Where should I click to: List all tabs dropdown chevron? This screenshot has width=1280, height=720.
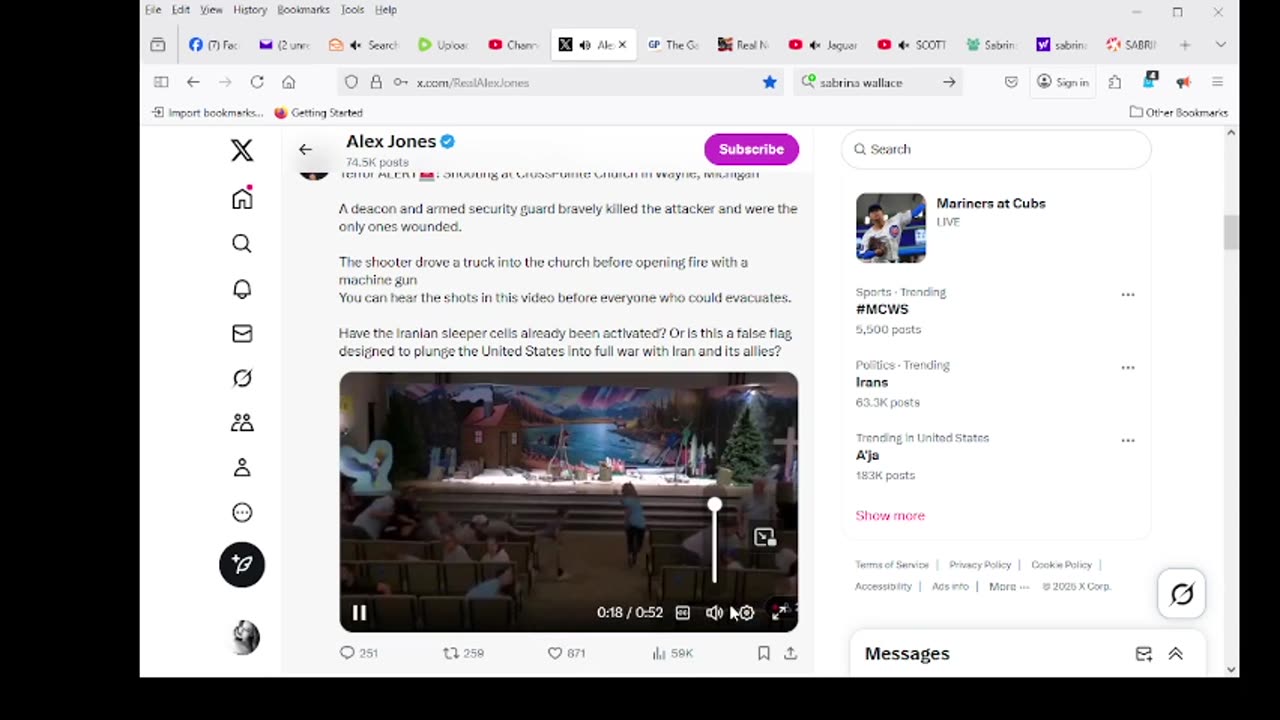tap(1220, 45)
